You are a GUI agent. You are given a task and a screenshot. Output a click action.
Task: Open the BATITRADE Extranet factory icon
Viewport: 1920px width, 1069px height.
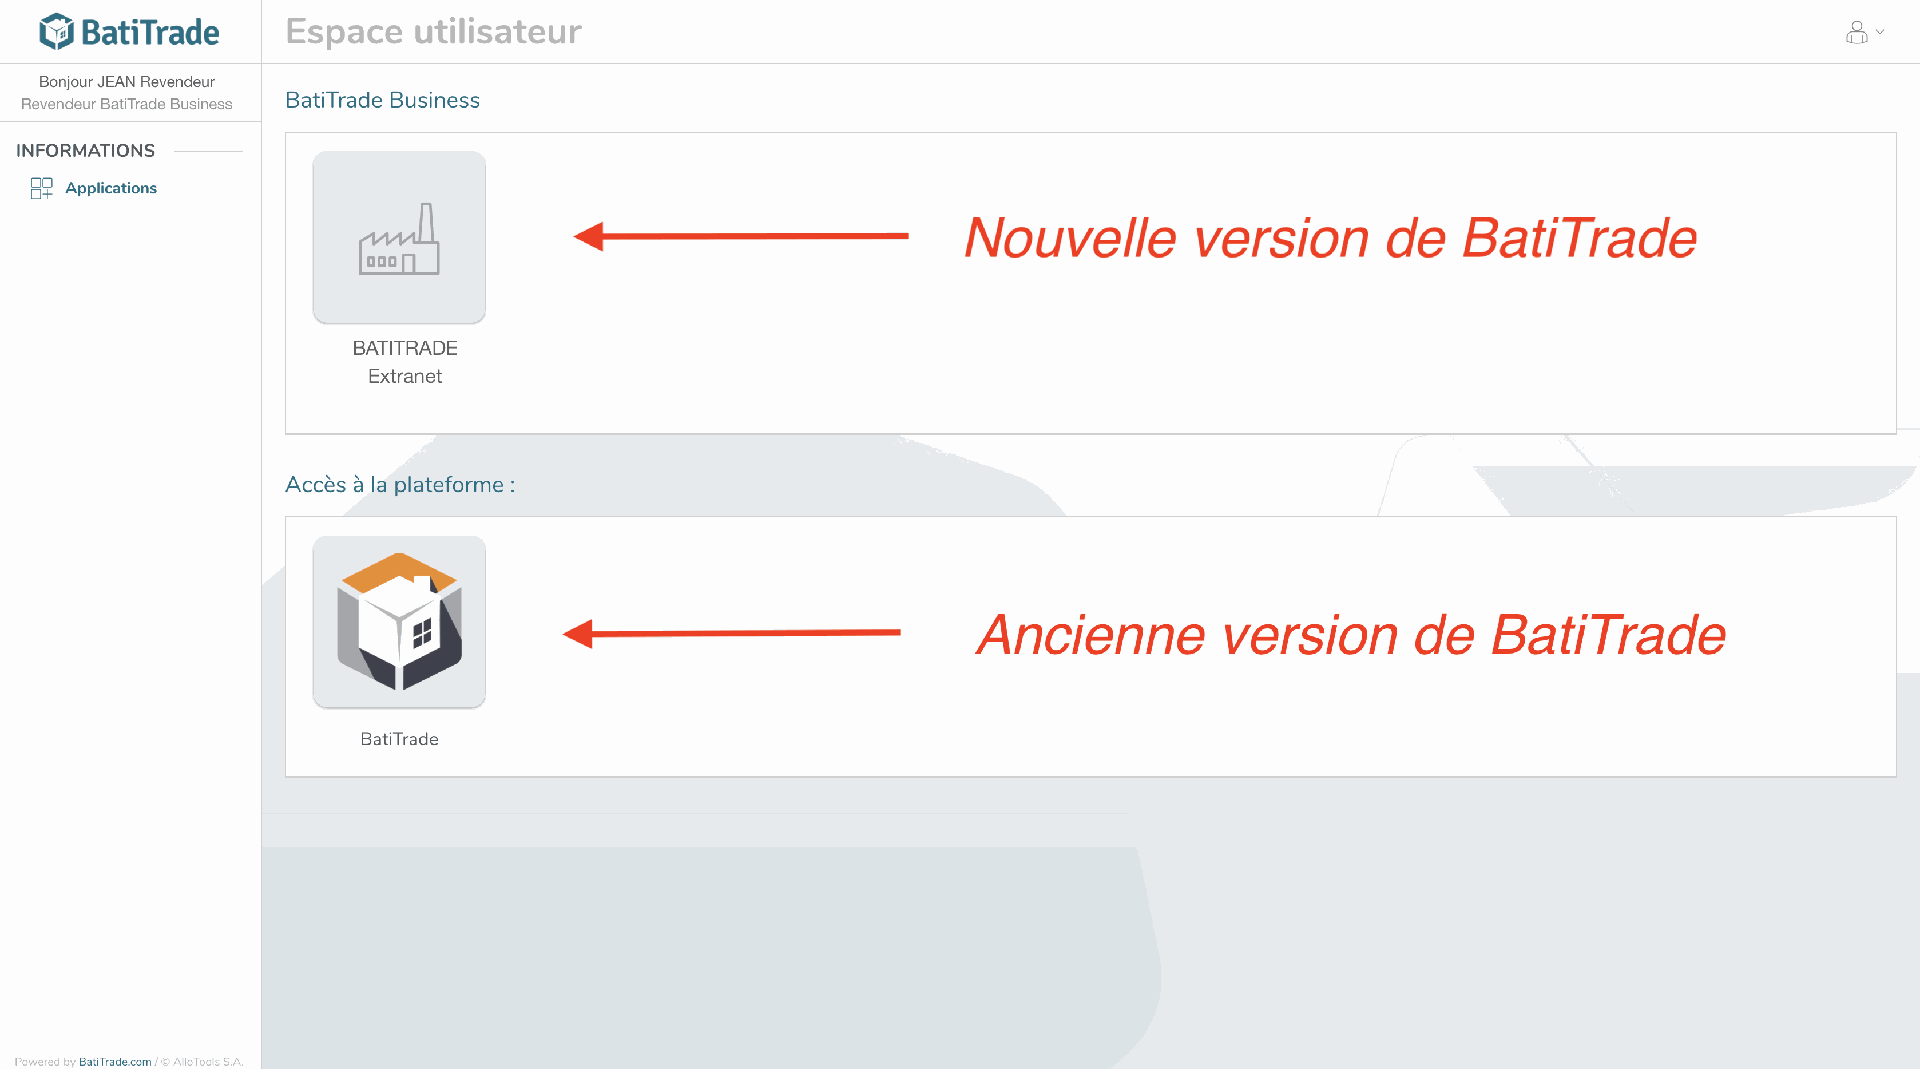(399, 237)
